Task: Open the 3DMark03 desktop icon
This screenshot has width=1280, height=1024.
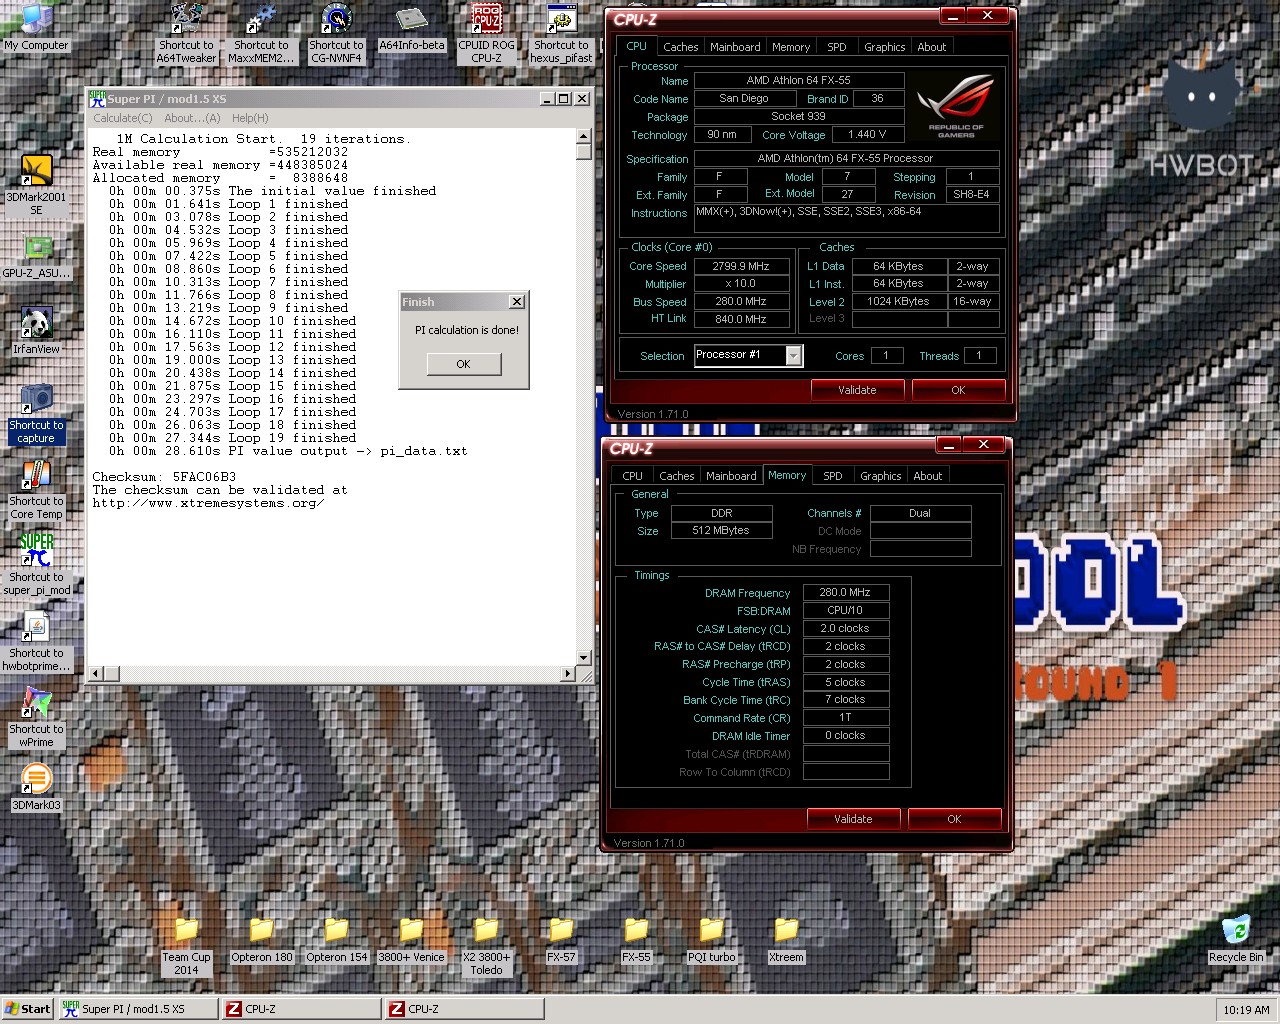Action: (x=36, y=787)
